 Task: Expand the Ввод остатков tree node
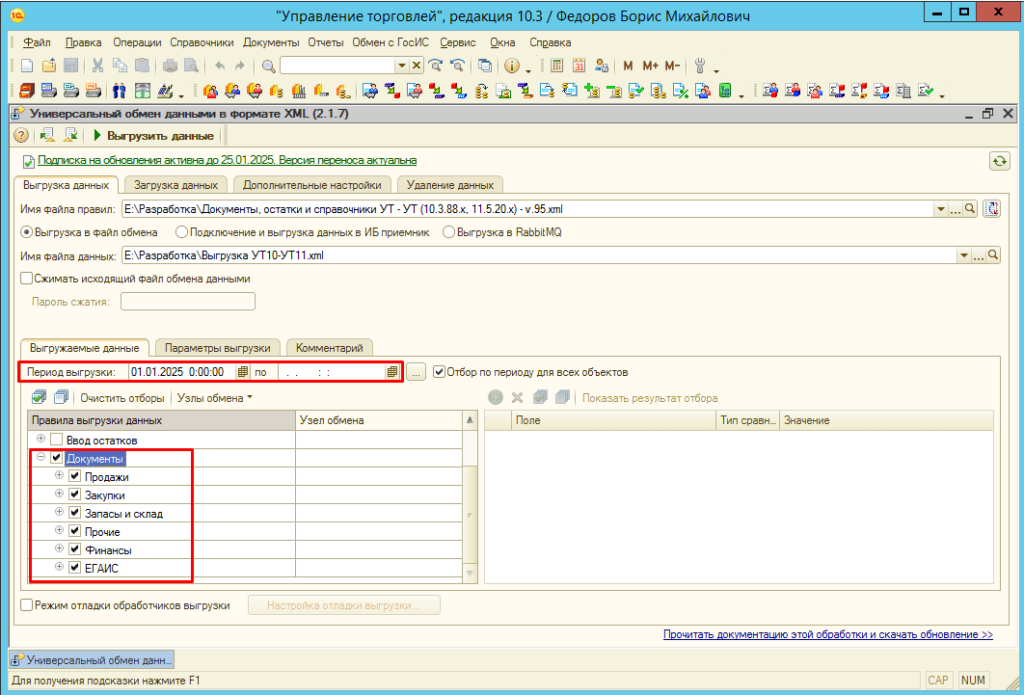(x=41, y=438)
